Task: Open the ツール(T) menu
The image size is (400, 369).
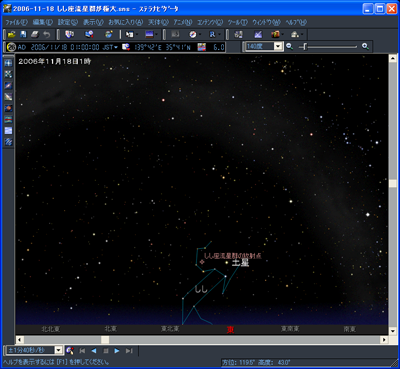Action: click(x=238, y=22)
